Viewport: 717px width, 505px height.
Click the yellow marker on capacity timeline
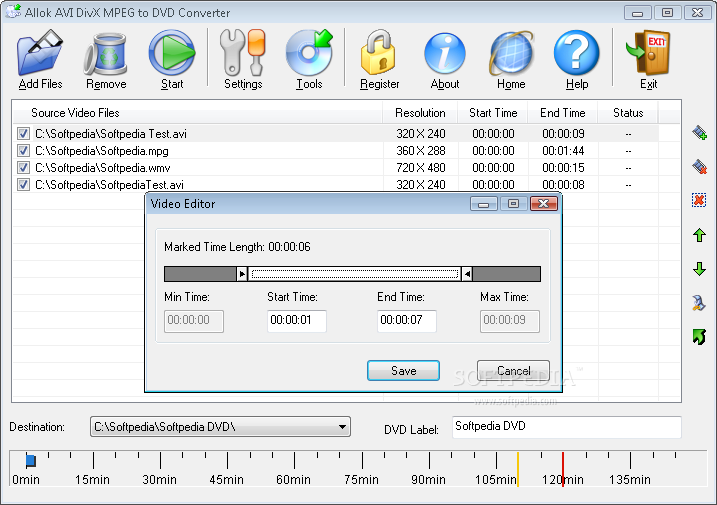coord(518,469)
